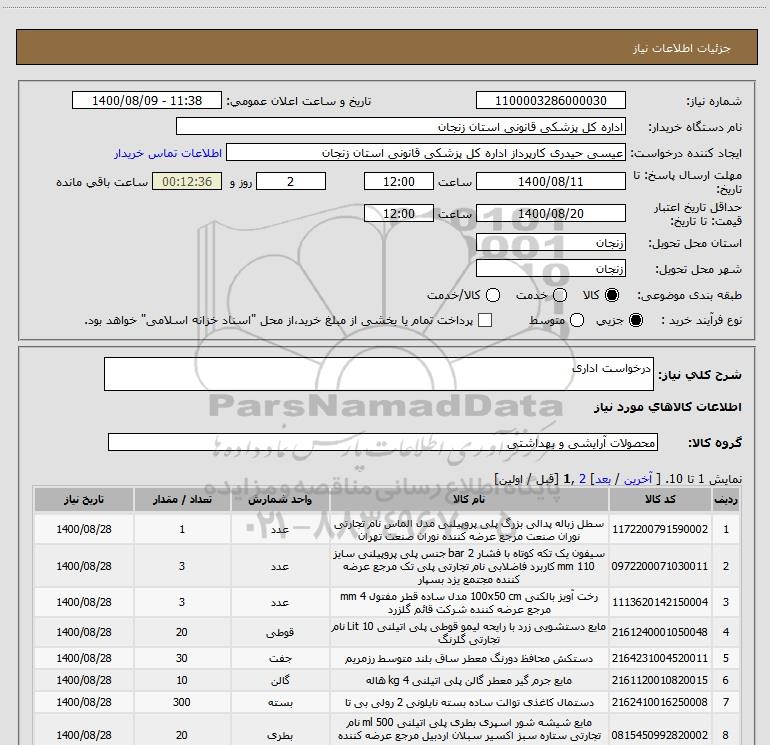This screenshot has height=745, width=770.
Task: Click the remaining days field showing 2
Action: coord(291,181)
